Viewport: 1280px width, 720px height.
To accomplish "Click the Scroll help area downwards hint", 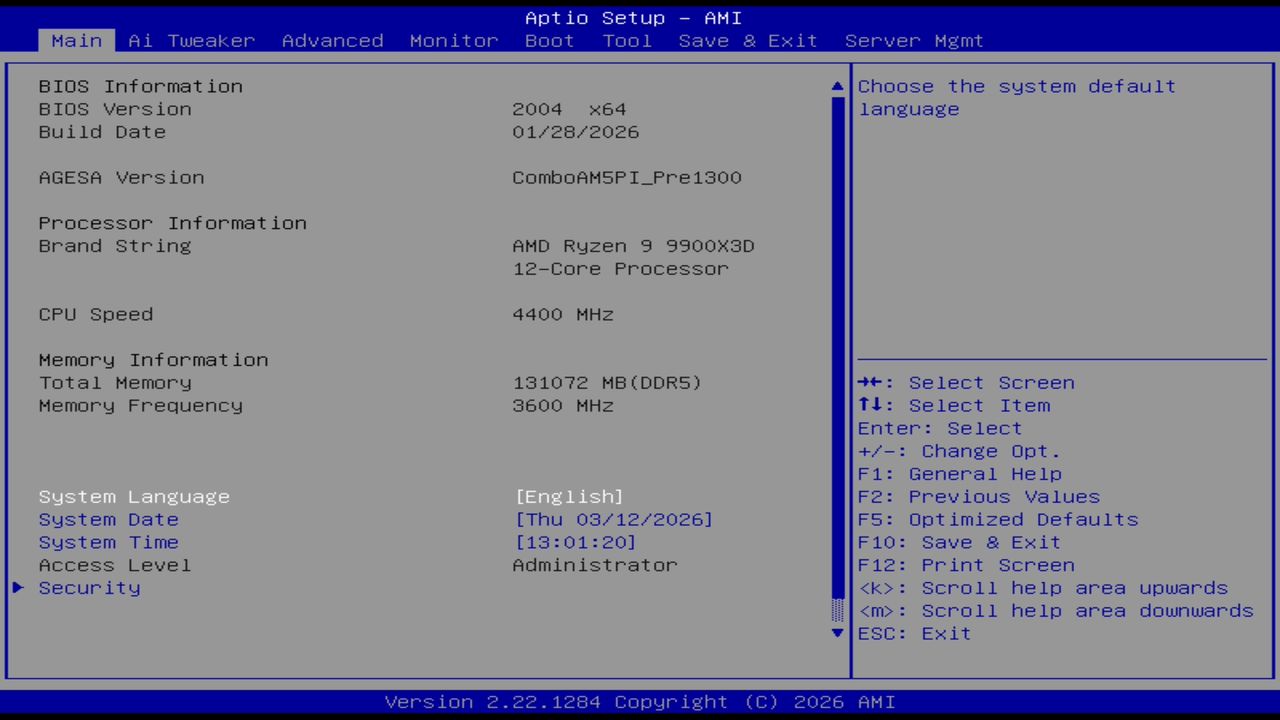I will pyautogui.click(x=1056, y=611).
